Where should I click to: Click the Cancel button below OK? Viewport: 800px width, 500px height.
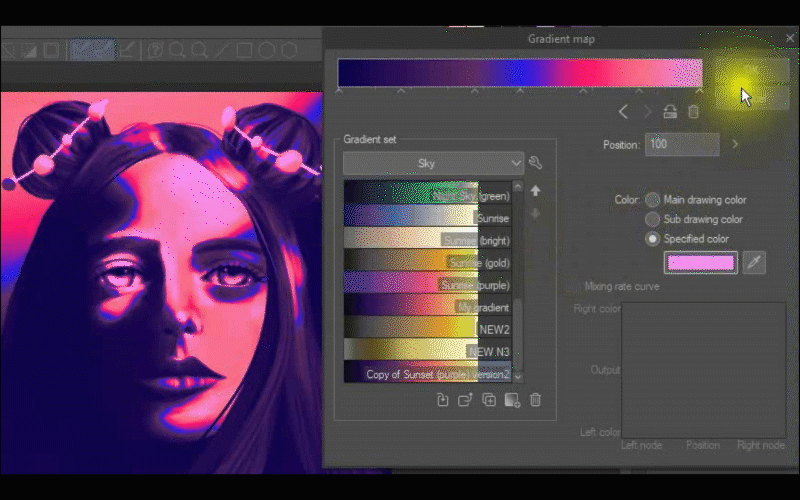[x=752, y=97]
